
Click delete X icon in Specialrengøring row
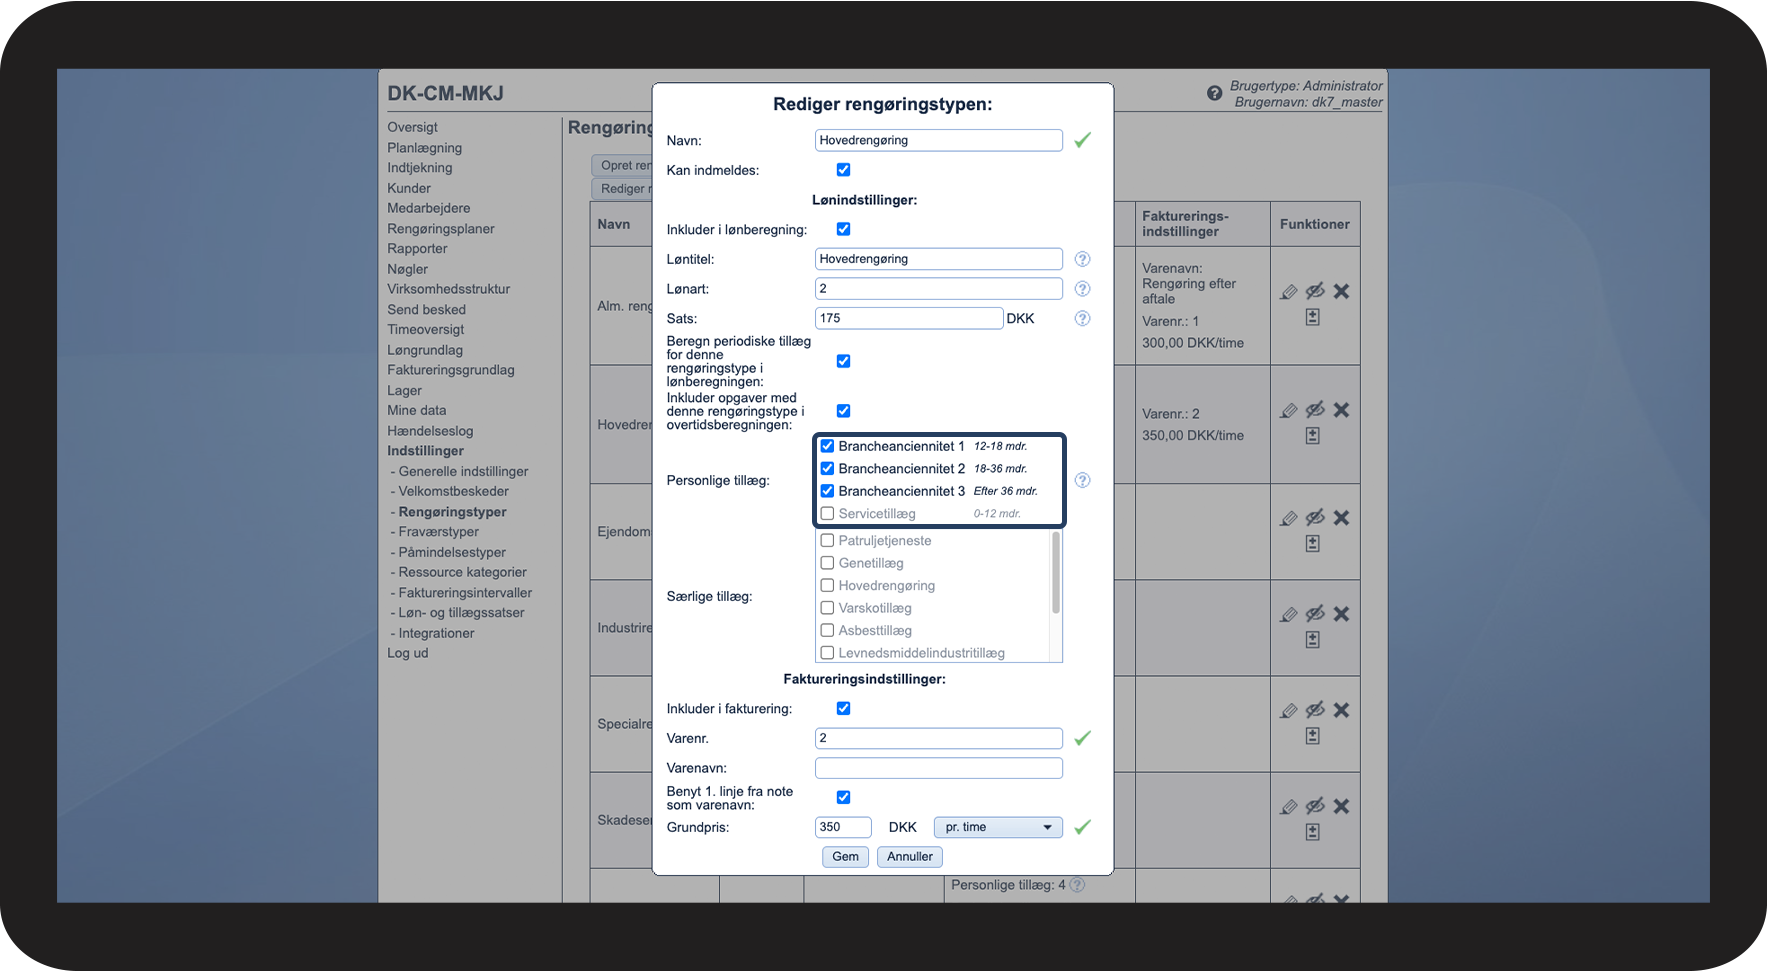pyautogui.click(x=1341, y=710)
